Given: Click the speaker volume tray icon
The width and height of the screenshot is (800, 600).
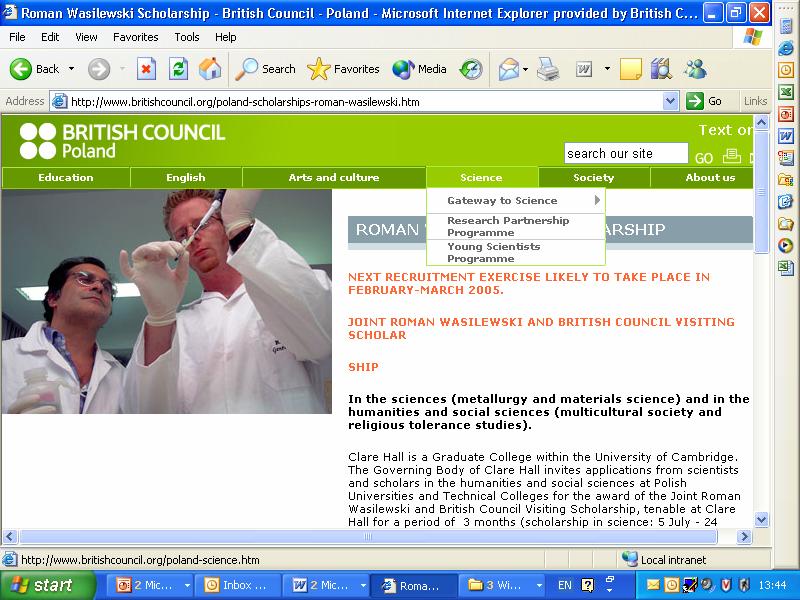Looking at the screenshot, I should pos(707,585).
